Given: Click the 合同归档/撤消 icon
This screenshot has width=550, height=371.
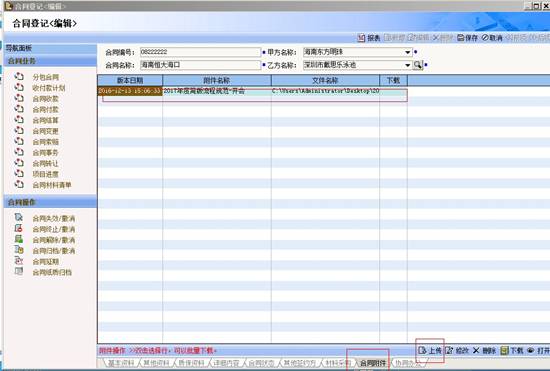Looking at the screenshot, I should tap(19, 250).
